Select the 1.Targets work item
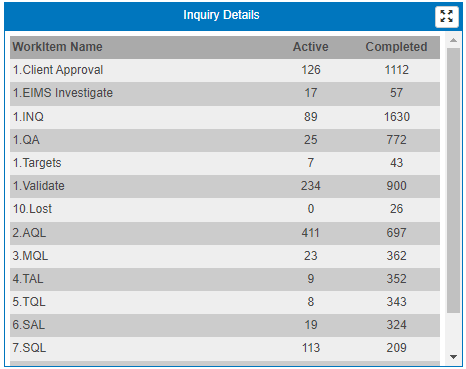The image size is (466, 369). click(37, 163)
